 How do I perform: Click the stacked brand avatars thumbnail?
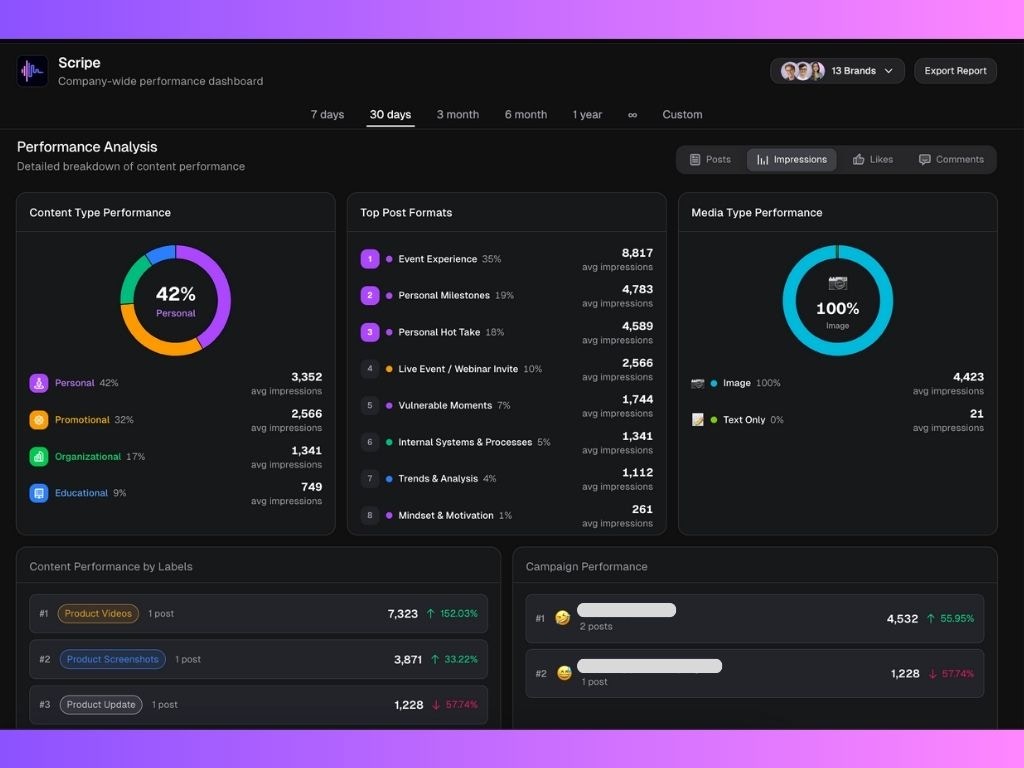point(803,70)
